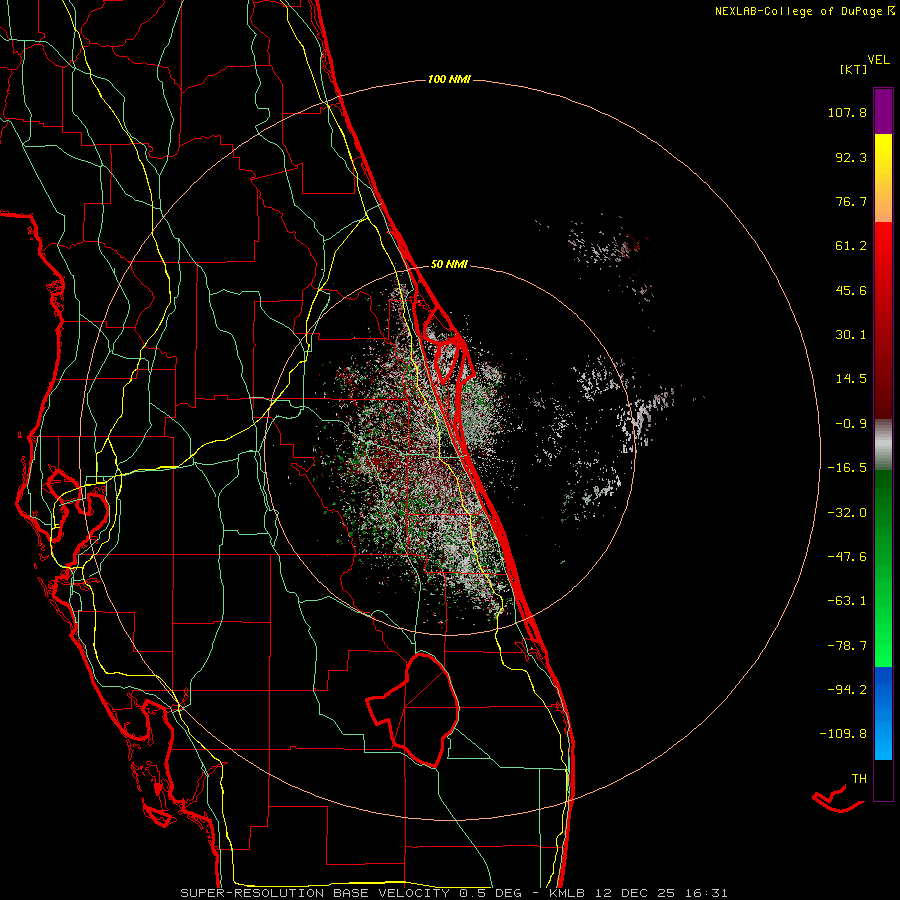Image resolution: width=900 pixels, height=900 pixels.
Task: Click SUPER-RESOLUTION BASE VELOCITY caption text
Action: coord(317,893)
